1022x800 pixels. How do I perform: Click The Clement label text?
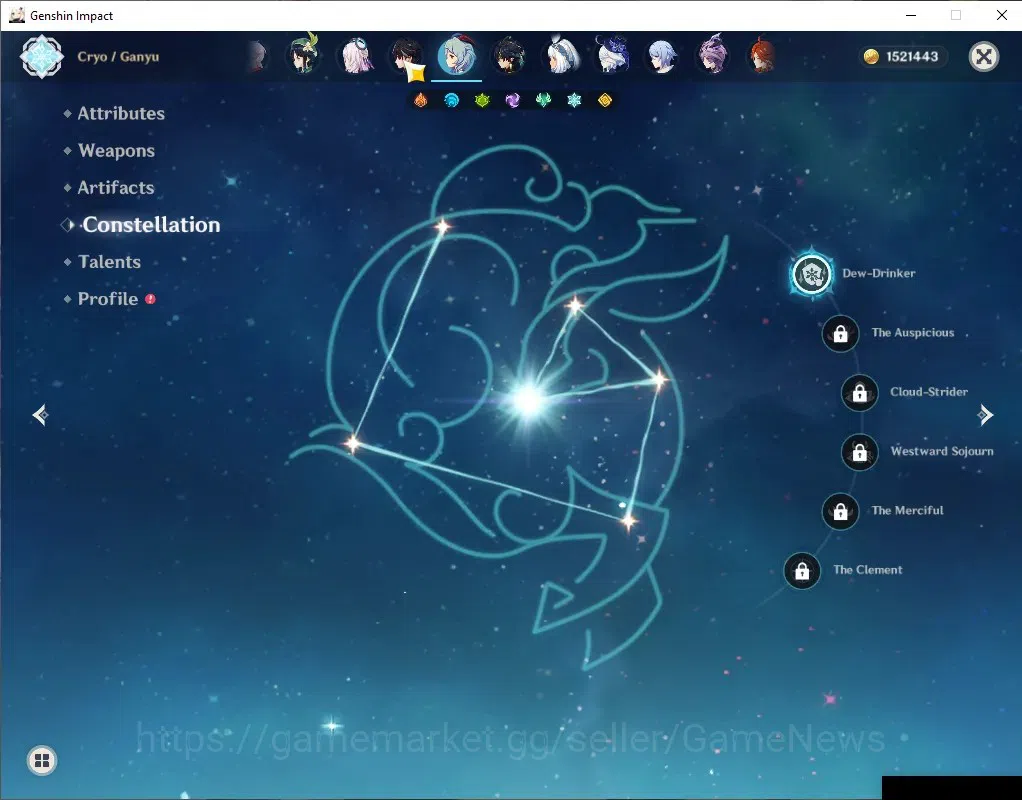tap(868, 570)
